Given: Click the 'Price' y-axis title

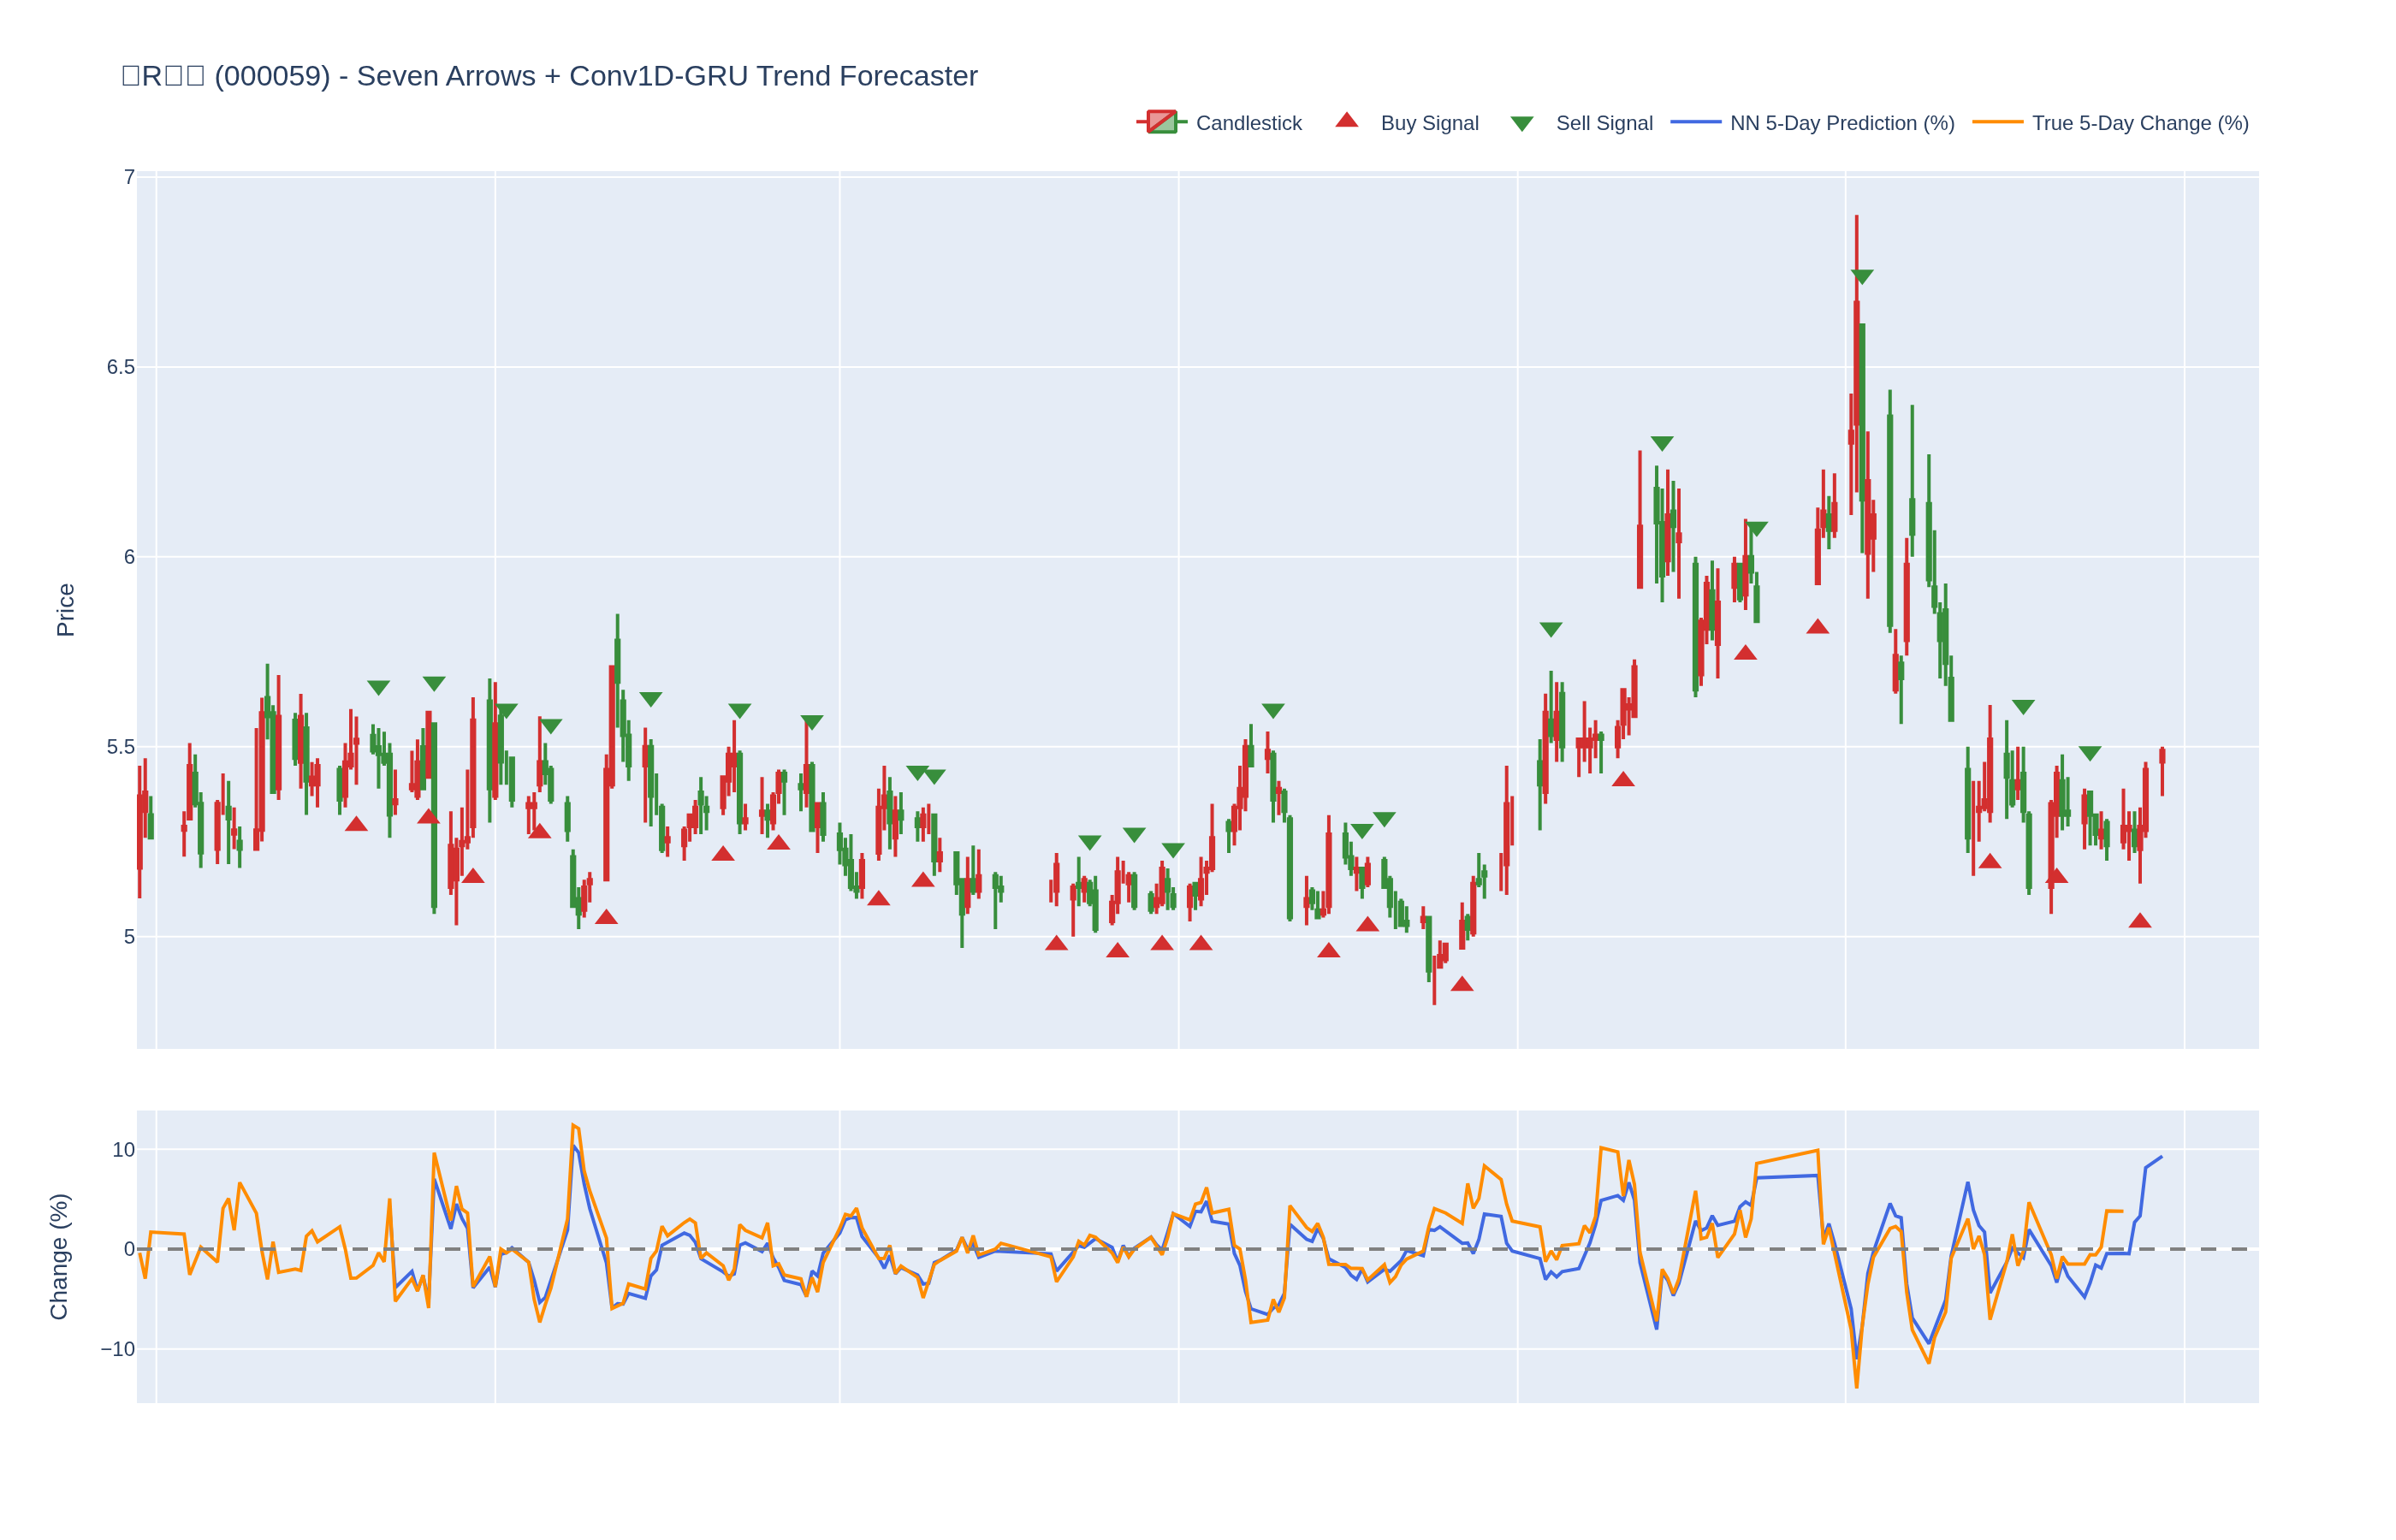Looking at the screenshot, I should coord(66,610).
